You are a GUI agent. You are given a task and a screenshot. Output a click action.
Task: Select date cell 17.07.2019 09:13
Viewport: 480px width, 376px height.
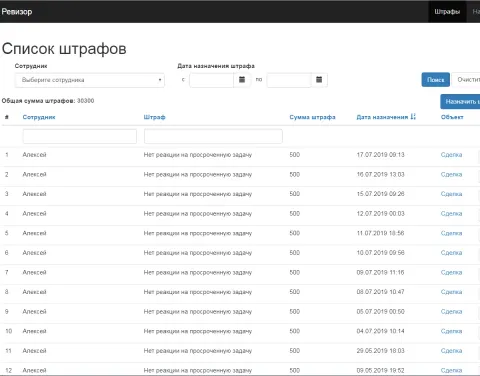[x=380, y=155]
